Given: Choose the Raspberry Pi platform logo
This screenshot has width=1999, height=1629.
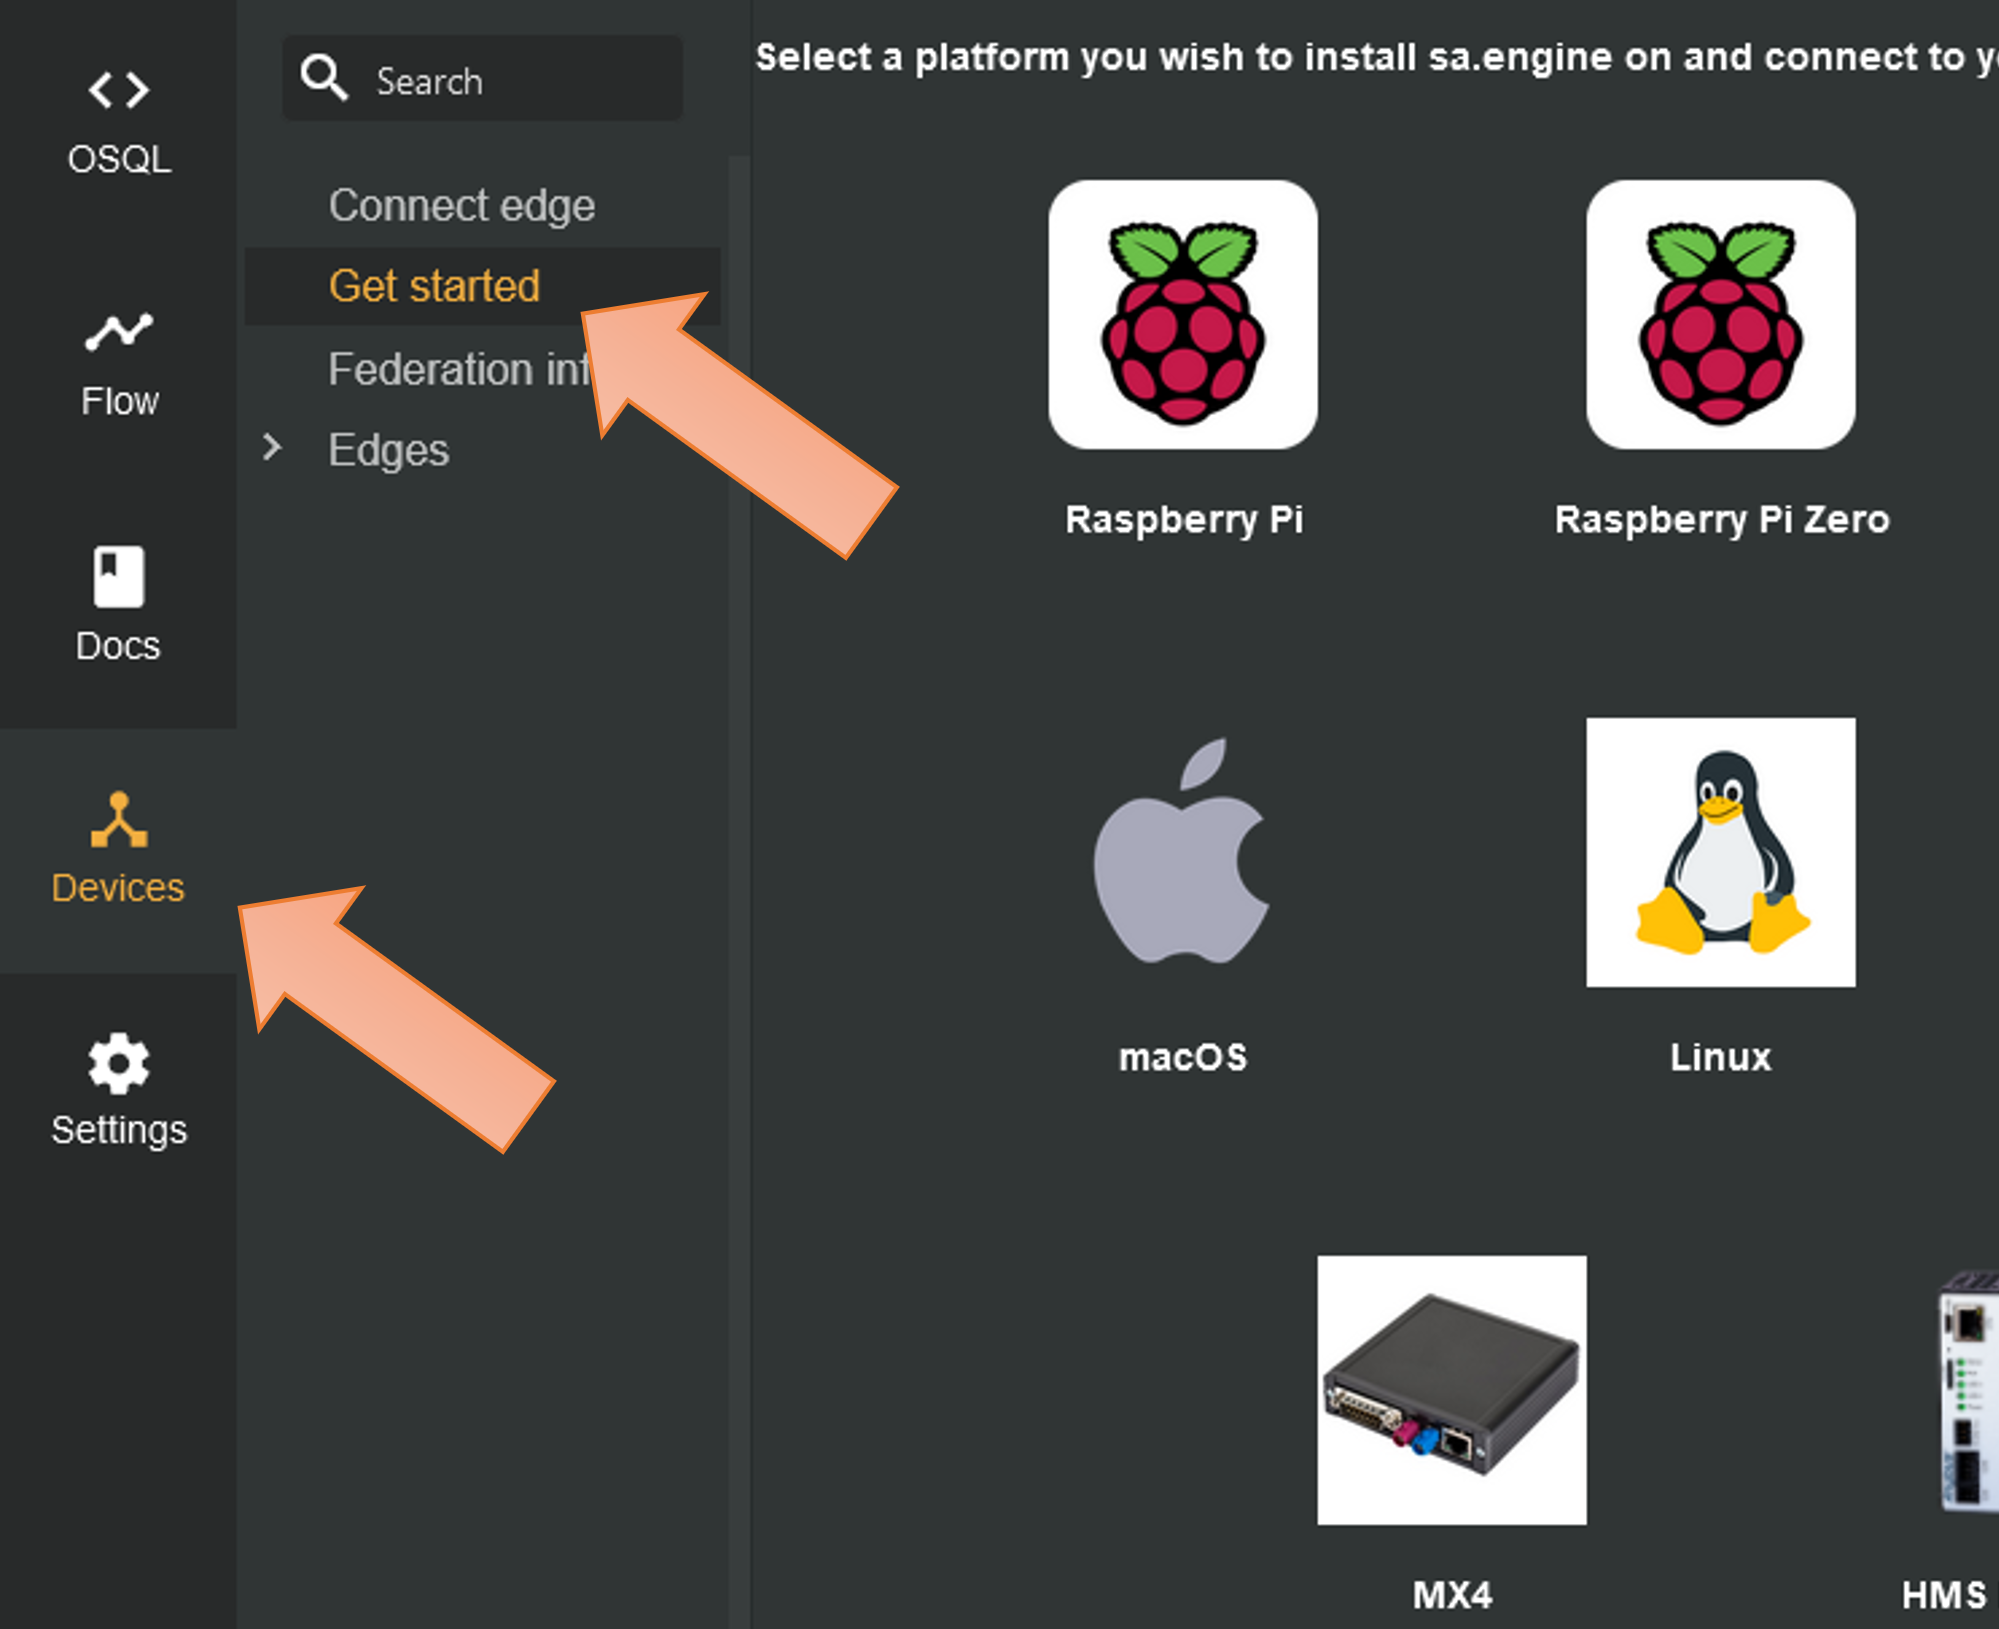Looking at the screenshot, I should pos(1183,314).
